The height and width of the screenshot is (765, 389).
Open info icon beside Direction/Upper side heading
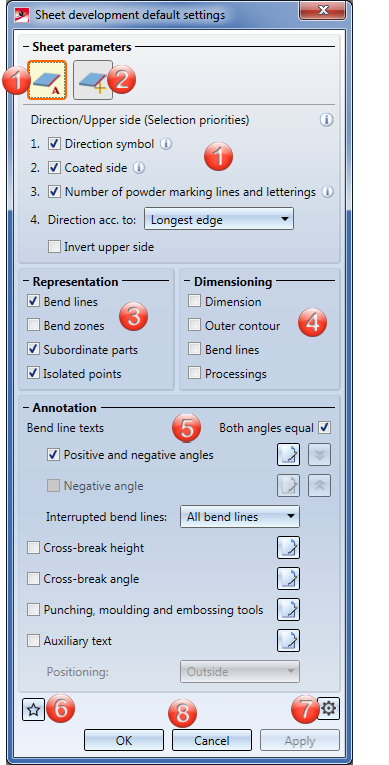coord(327,120)
